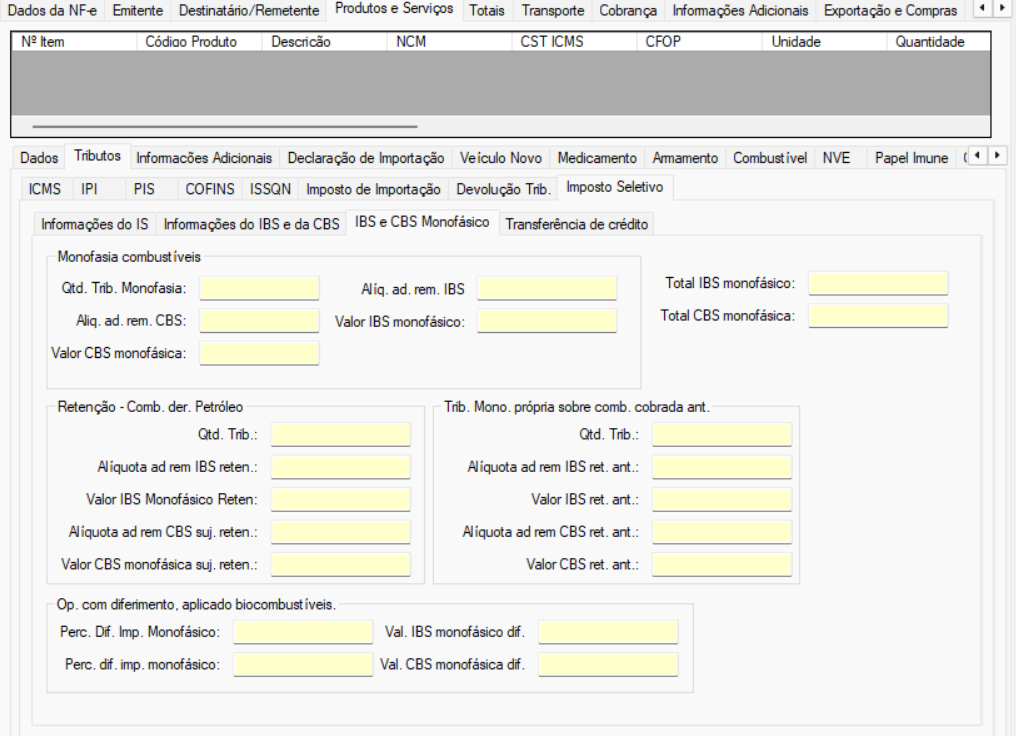The height and width of the screenshot is (736, 1016).
Task: Switch to Veículo Novo tab
Action: 501,158
